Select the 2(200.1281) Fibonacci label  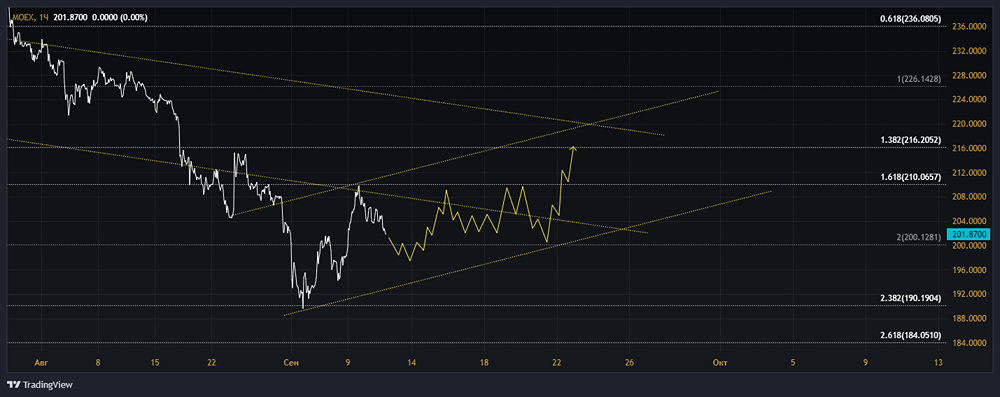(x=919, y=237)
